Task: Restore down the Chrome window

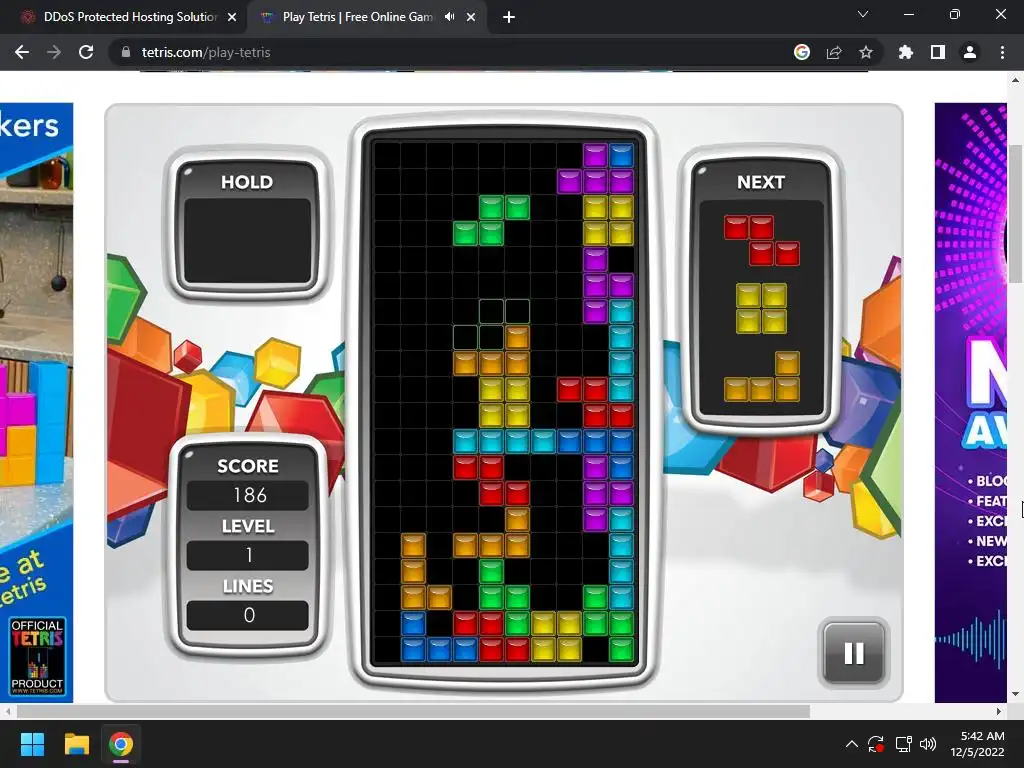Action: click(x=955, y=14)
